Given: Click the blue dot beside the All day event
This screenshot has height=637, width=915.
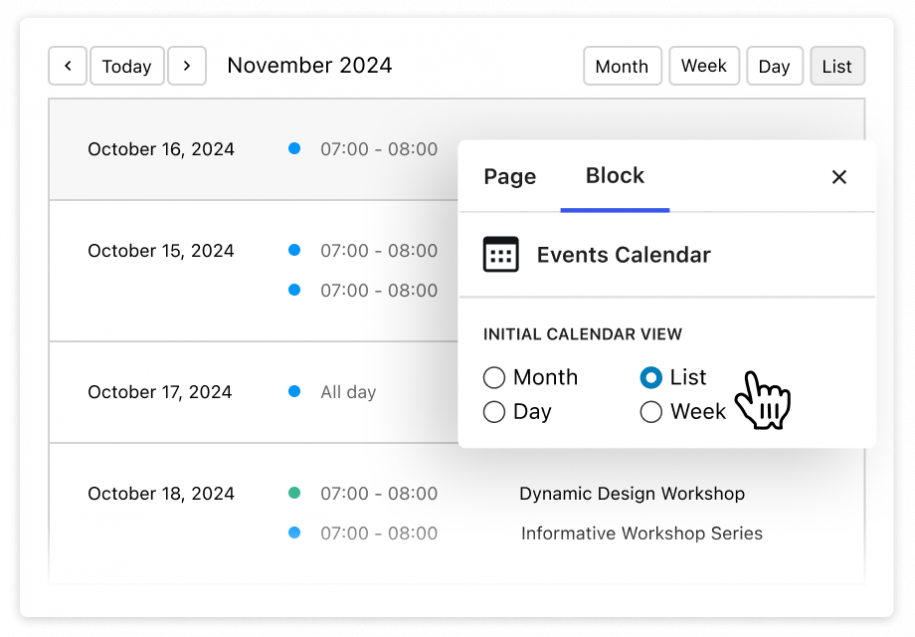Looking at the screenshot, I should point(294,392).
